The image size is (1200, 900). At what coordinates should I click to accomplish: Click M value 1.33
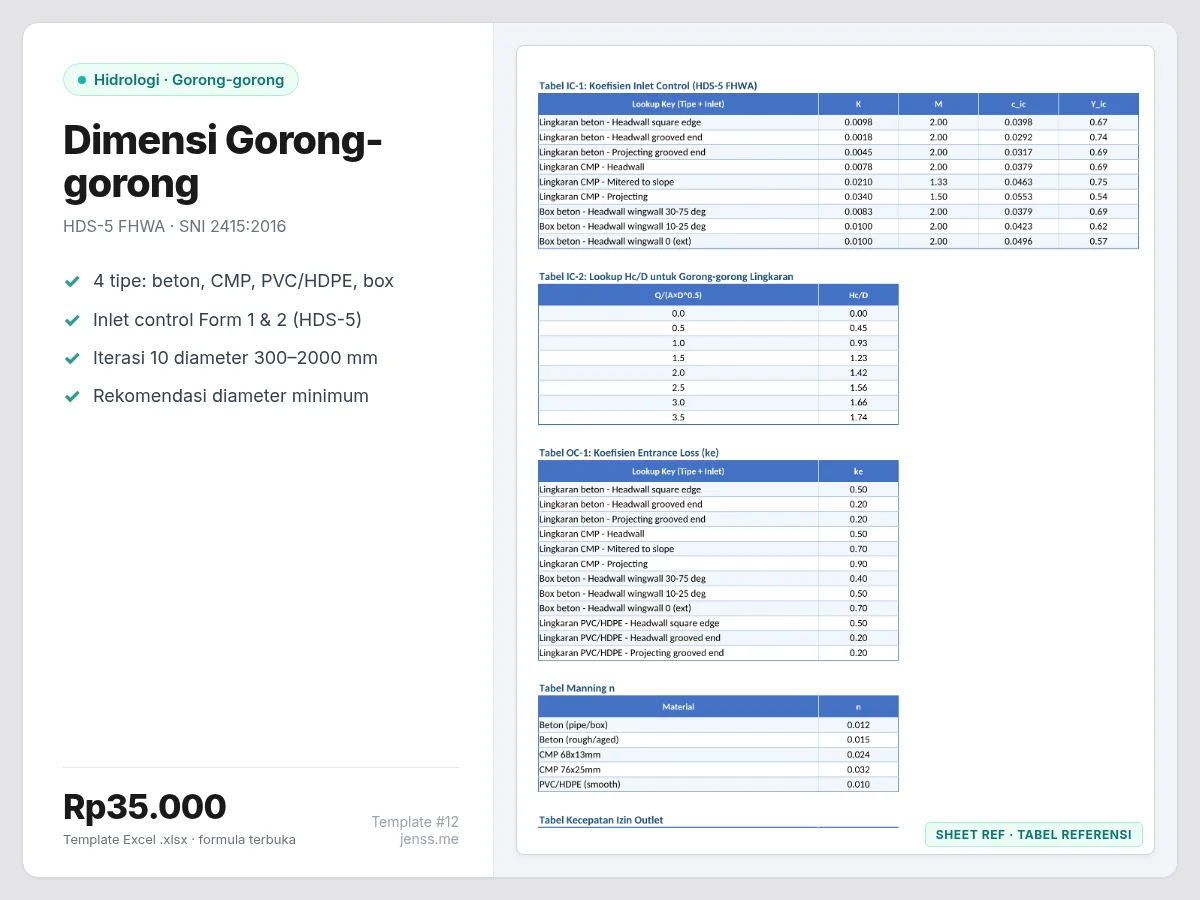tap(938, 182)
